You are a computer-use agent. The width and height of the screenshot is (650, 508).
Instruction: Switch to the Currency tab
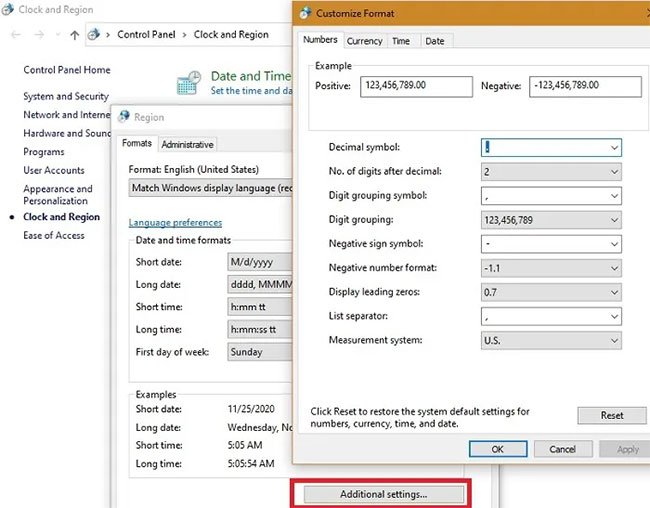tap(364, 41)
